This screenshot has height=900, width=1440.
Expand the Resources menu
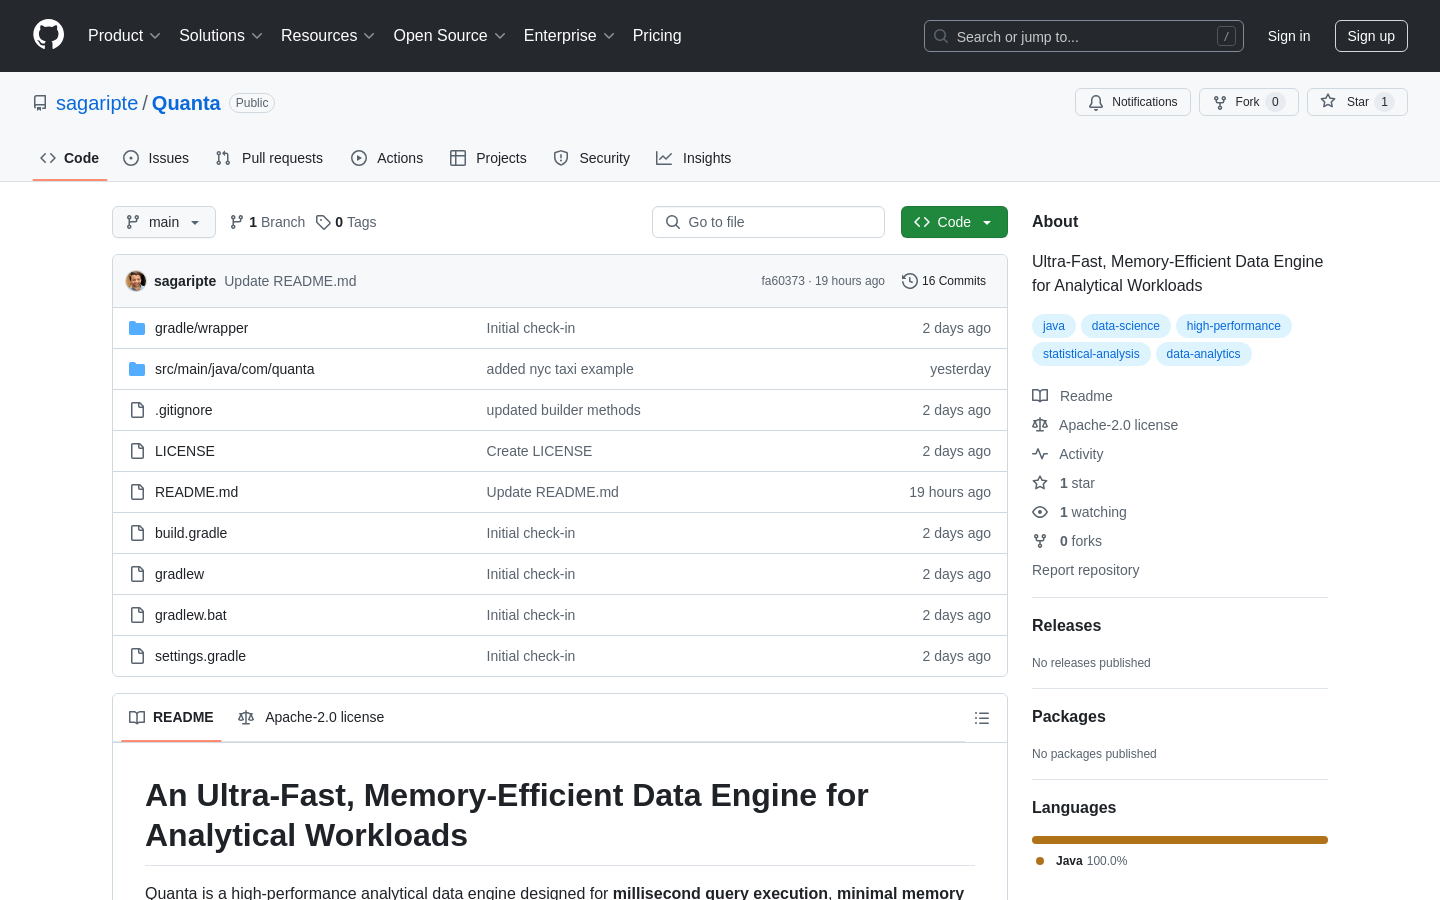click(328, 36)
